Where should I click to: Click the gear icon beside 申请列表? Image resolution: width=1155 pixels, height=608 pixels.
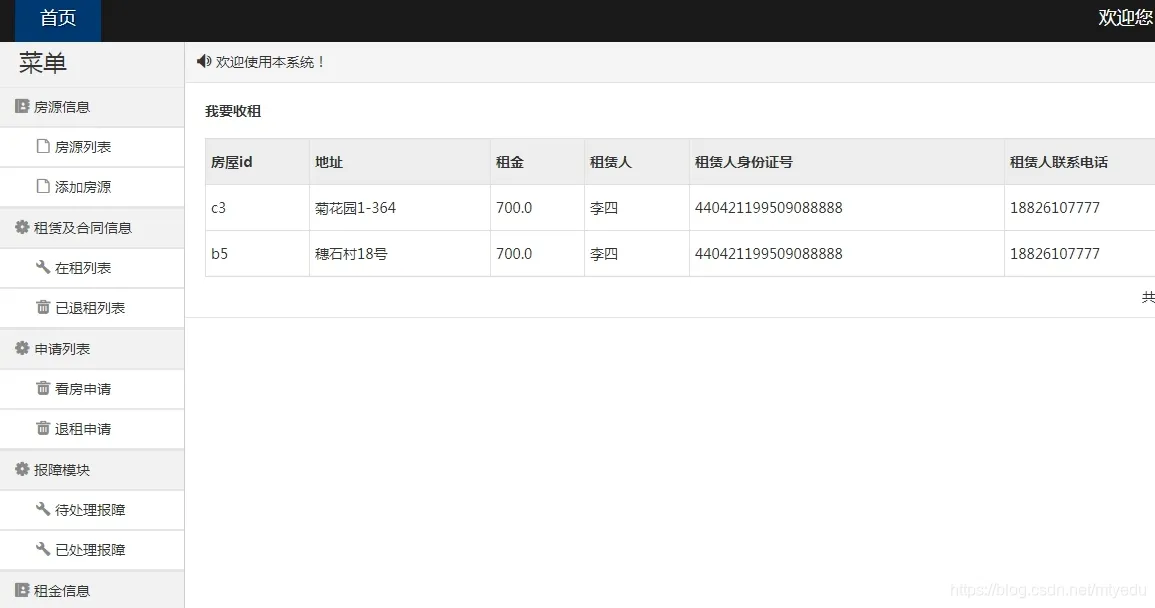pyautogui.click(x=22, y=348)
